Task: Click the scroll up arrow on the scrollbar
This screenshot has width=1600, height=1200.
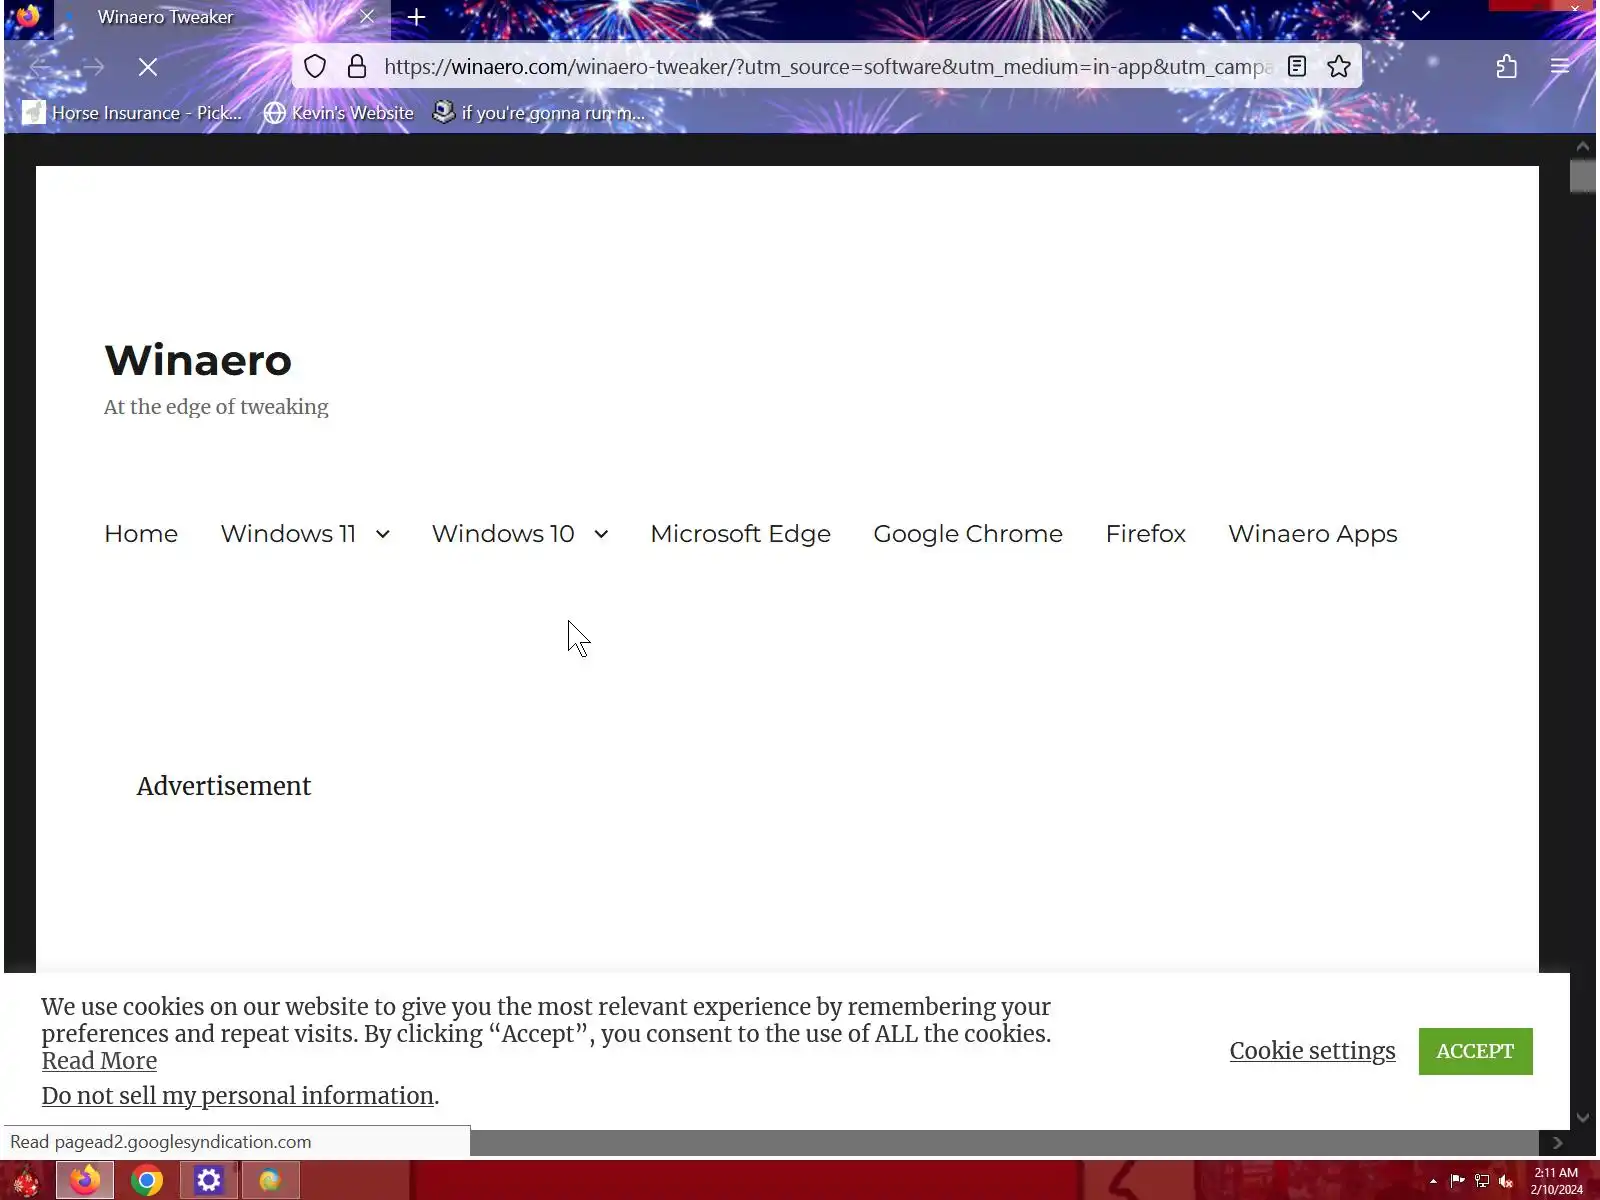Action: point(1582,147)
